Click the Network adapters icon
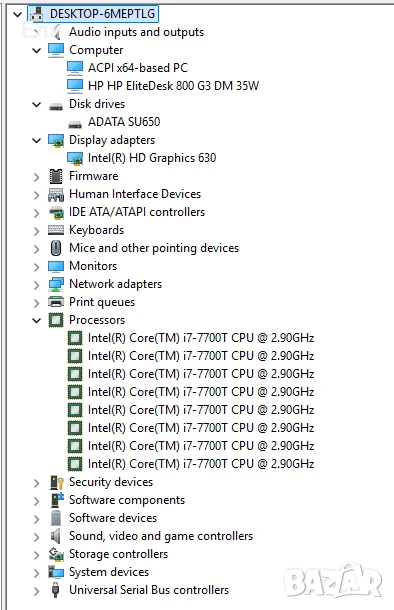This screenshot has height=610, width=394. tap(56, 284)
